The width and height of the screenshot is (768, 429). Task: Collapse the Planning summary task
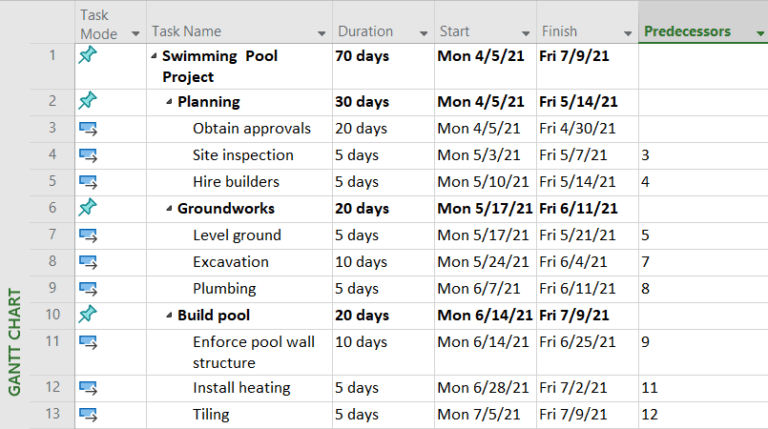pos(169,102)
